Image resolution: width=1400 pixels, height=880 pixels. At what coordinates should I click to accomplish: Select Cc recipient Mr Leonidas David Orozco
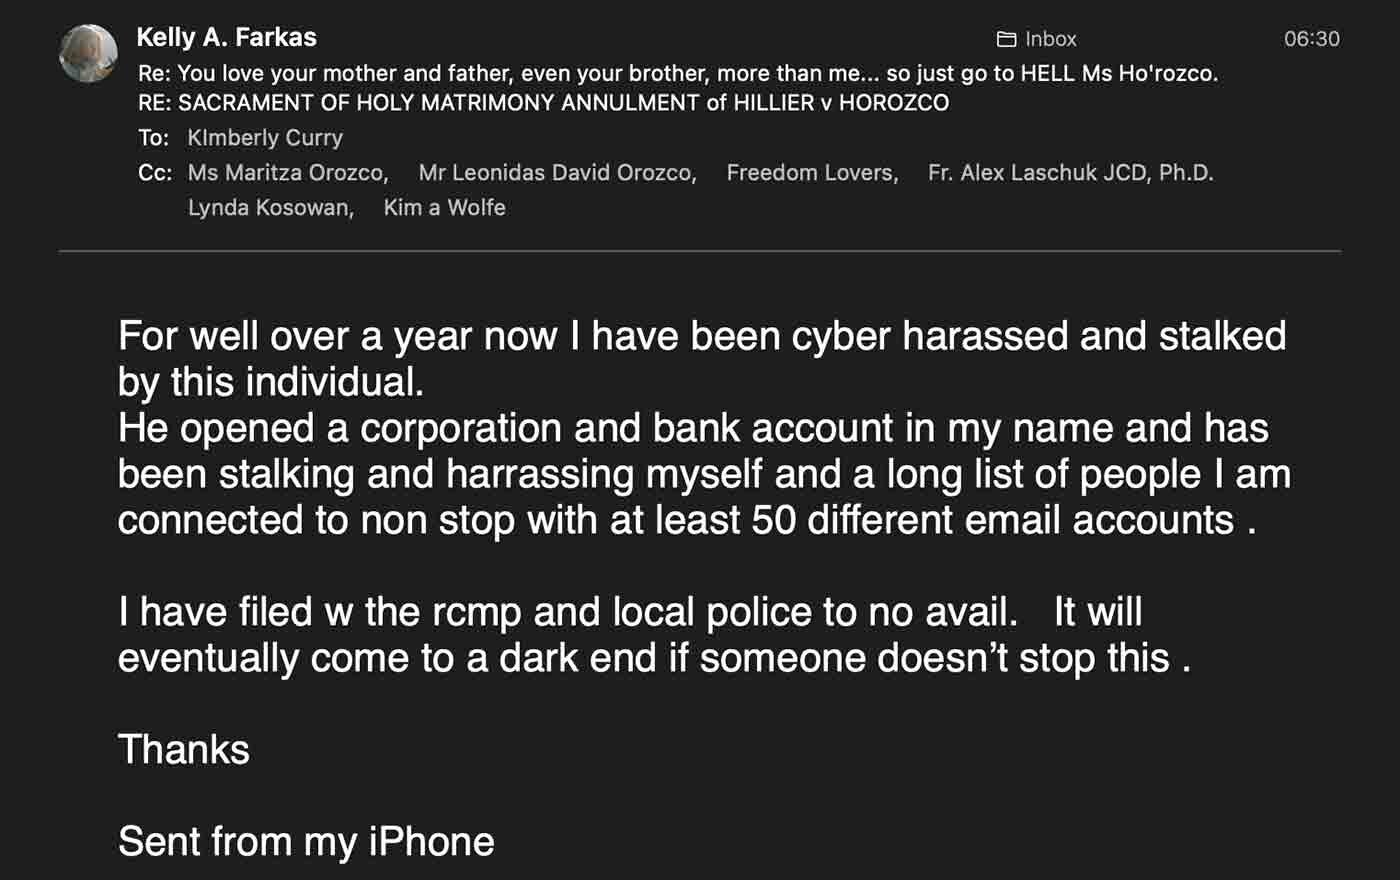(557, 172)
